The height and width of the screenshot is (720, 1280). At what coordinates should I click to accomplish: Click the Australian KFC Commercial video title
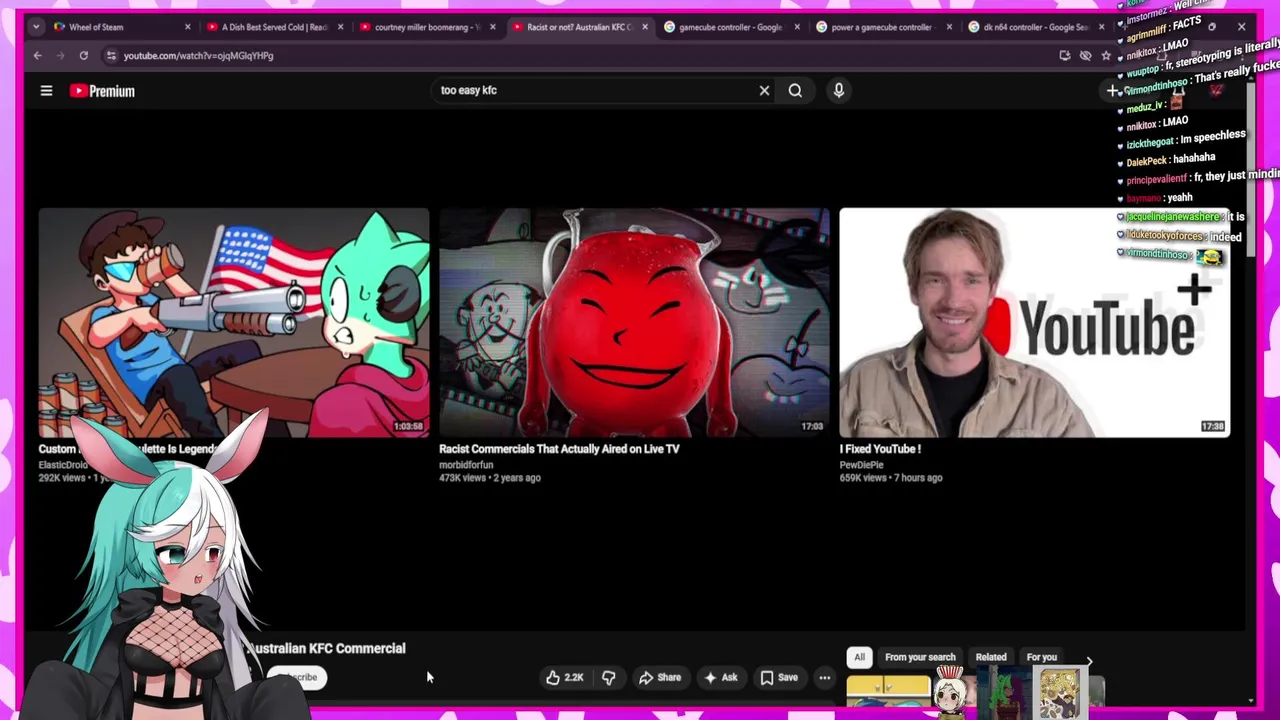pyautogui.click(x=326, y=648)
